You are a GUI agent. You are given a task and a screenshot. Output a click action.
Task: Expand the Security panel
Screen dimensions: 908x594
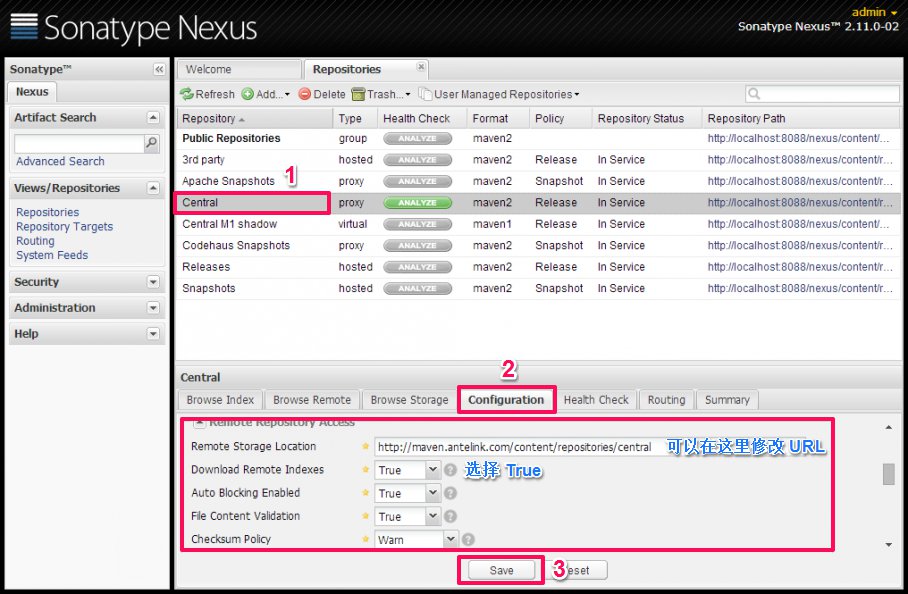coord(153,282)
